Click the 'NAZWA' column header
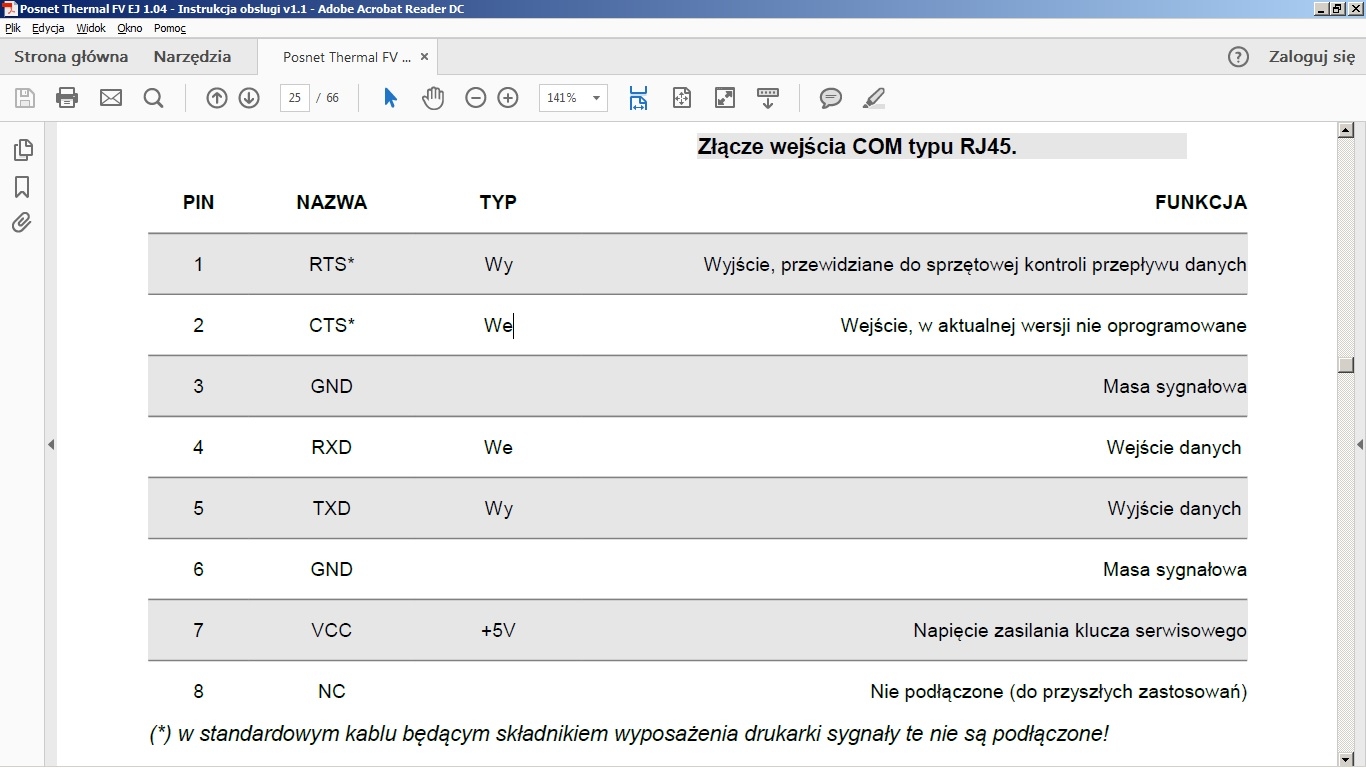 pyautogui.click(x=332, y=202)
